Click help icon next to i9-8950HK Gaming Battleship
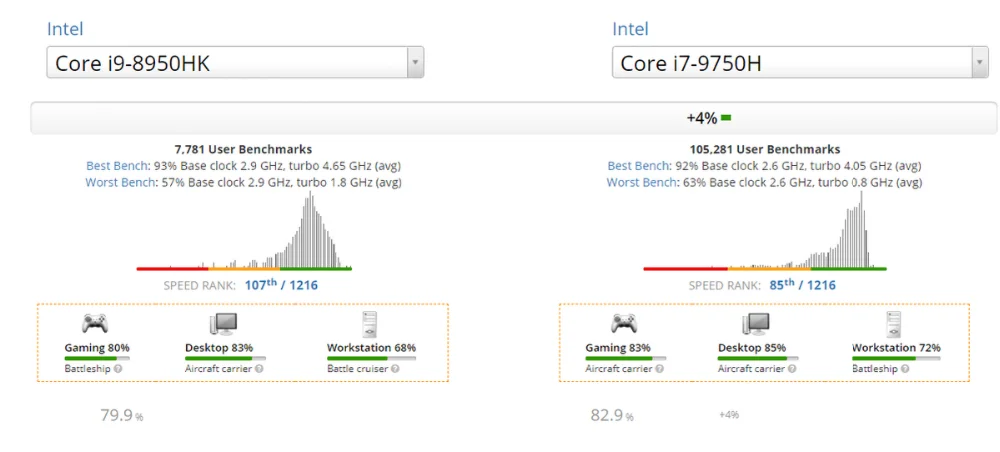 click(118, 369)
